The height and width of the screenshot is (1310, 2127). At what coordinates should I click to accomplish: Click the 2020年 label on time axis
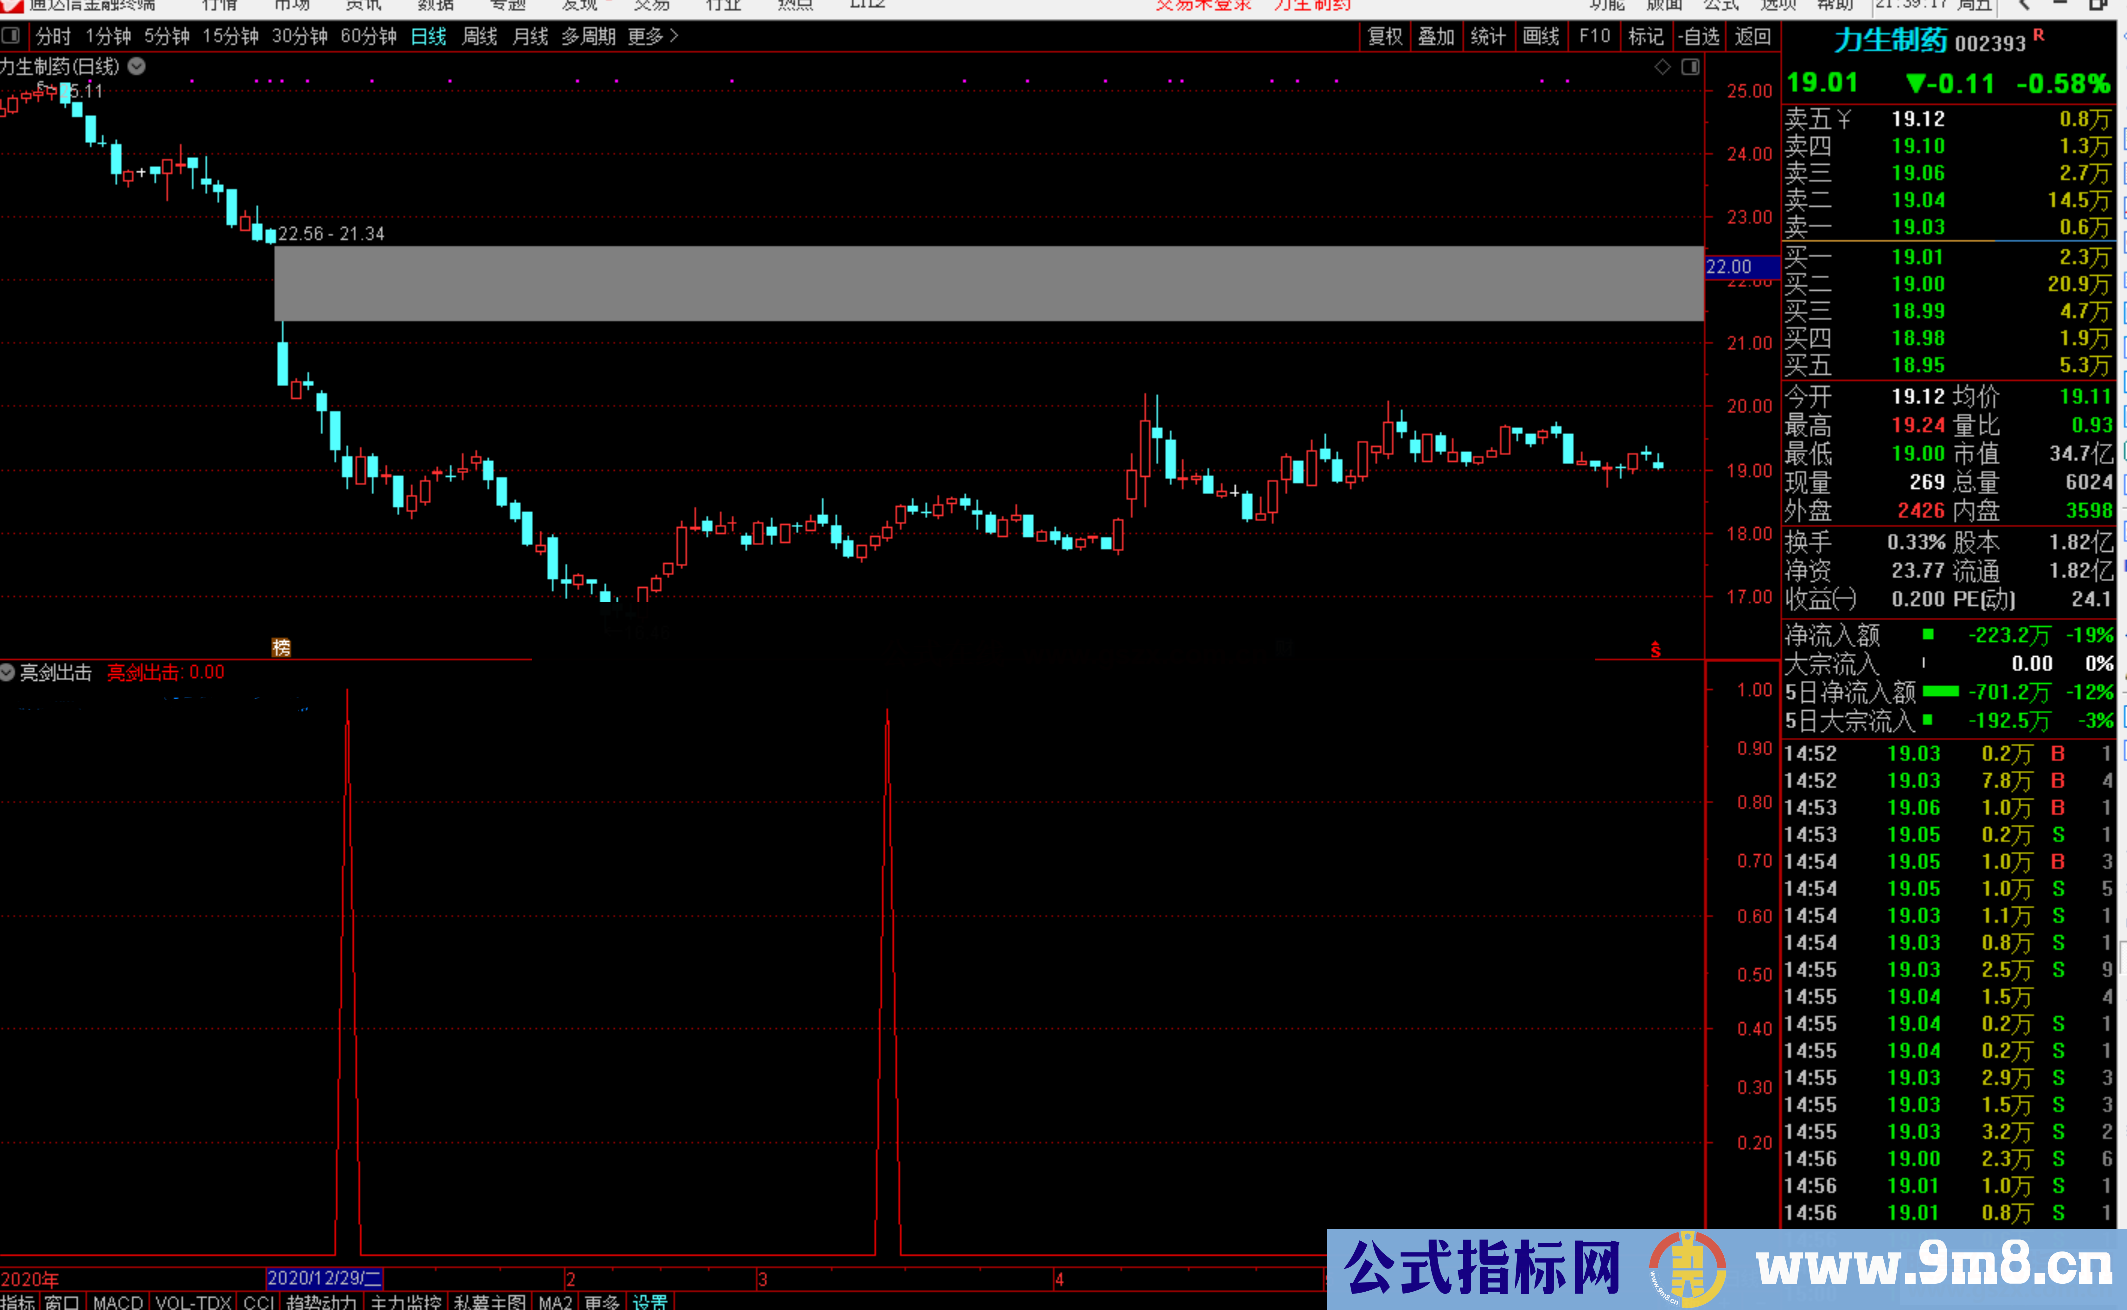[x=30, y=1279]
